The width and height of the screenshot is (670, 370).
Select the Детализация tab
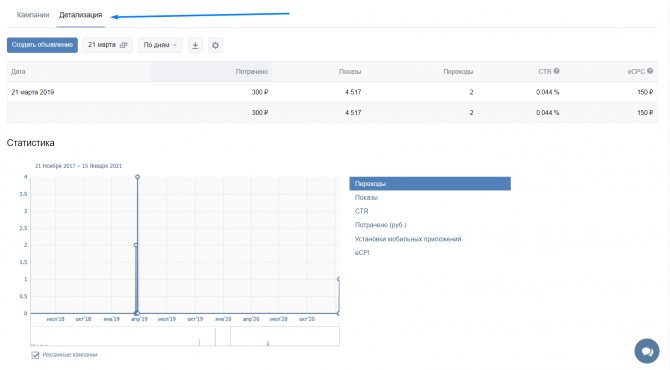[x=80, y=15]
